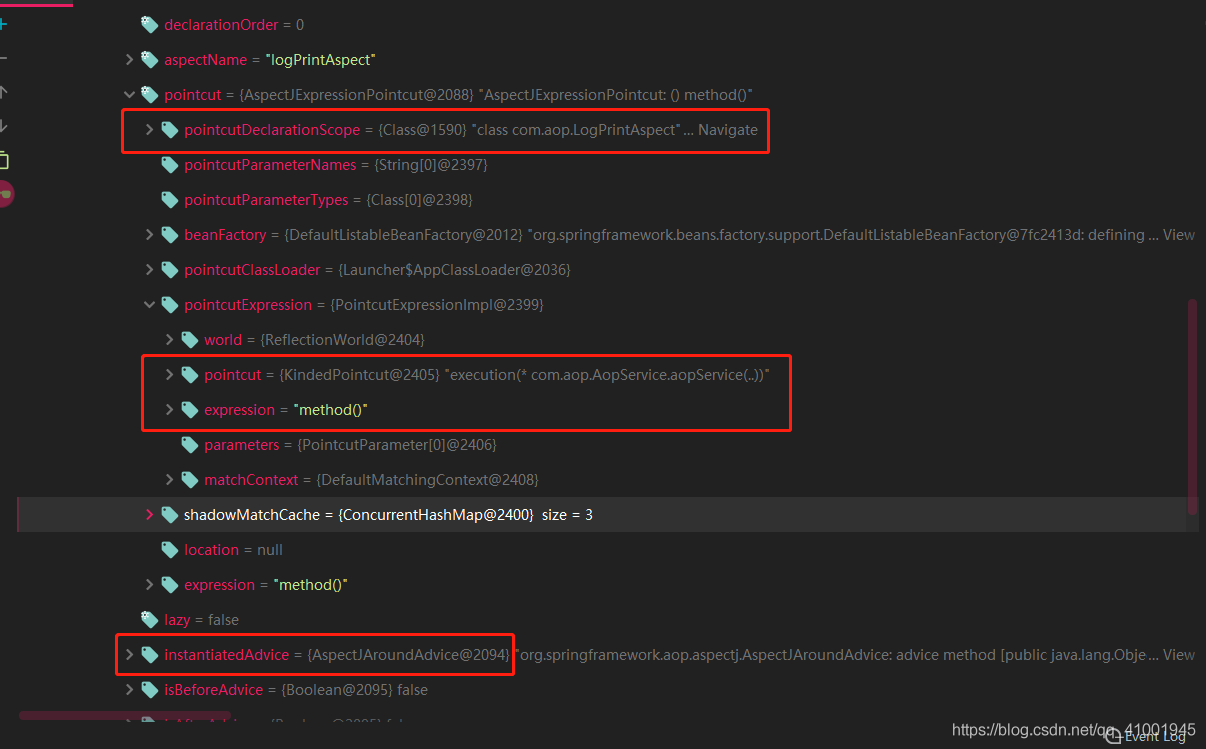The width and height of the screenshot is (1206, 749).
Task: Expand the instantiatedAdvice node
Action: 129,655
